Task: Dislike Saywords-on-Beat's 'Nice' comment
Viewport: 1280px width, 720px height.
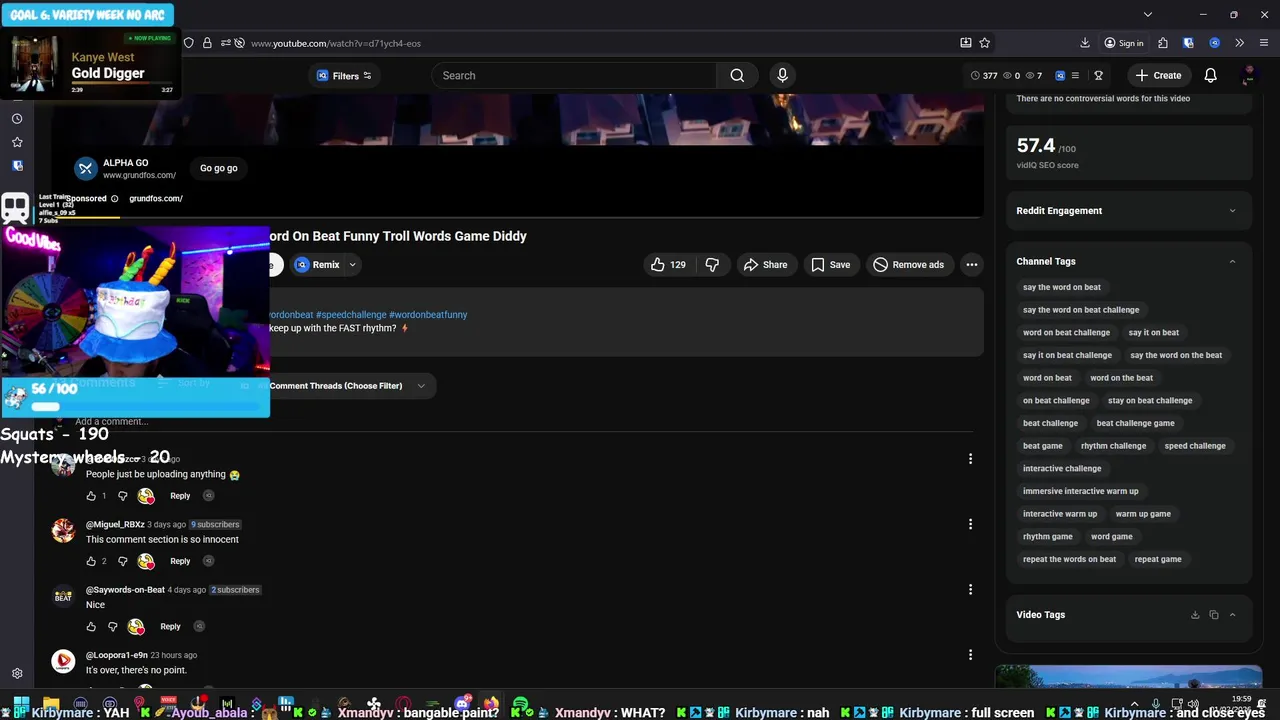Action: point(112,627)
